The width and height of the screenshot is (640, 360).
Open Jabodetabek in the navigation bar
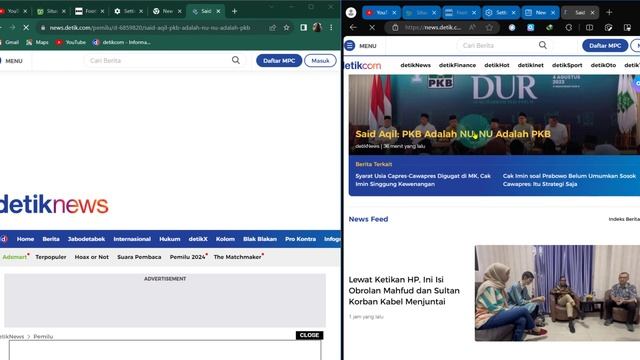click(87, 239)
